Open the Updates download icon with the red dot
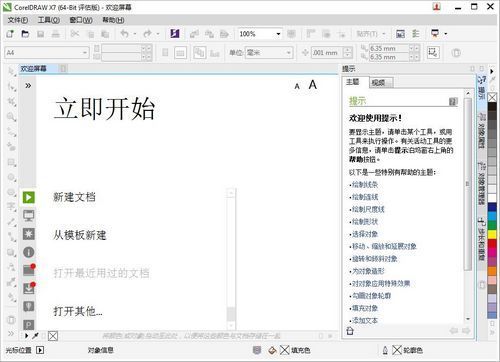500x362 pixels. [x=29, y=288]
